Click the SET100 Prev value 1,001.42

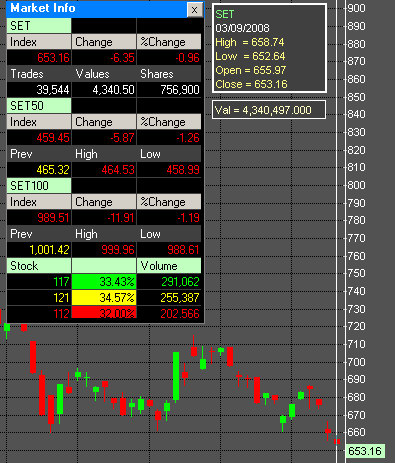49,250
